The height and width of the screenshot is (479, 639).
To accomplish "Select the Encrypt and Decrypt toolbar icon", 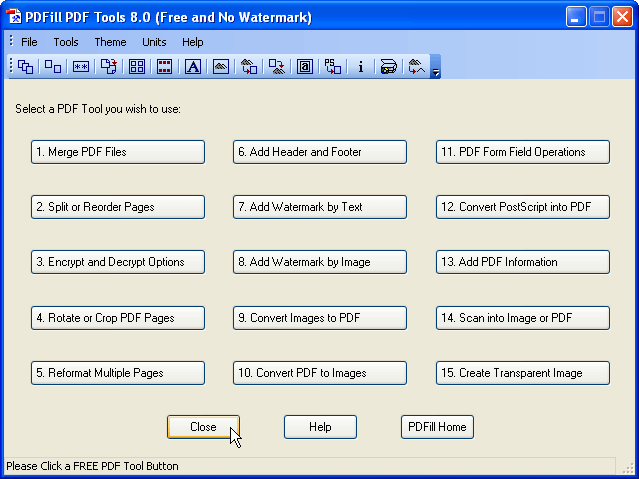I will coord(81,67).
